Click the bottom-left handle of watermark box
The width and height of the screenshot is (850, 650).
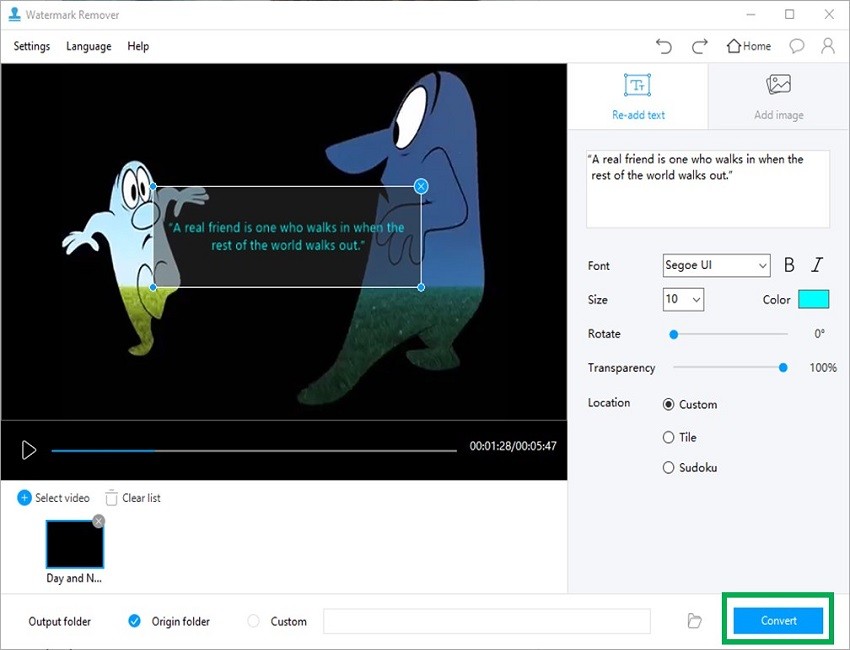[x=153, y=287]
